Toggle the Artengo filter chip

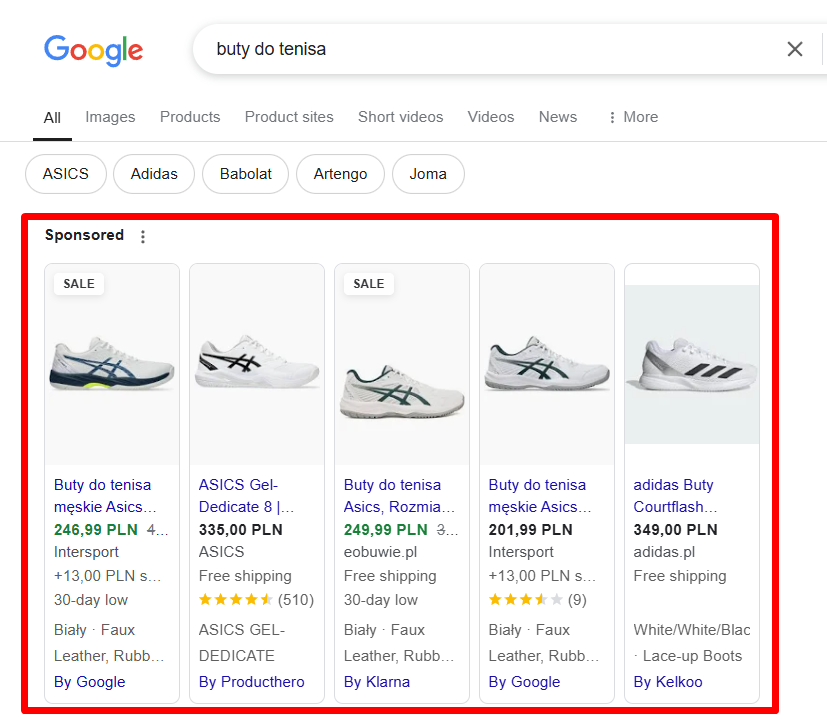click(x=339, y=174)
